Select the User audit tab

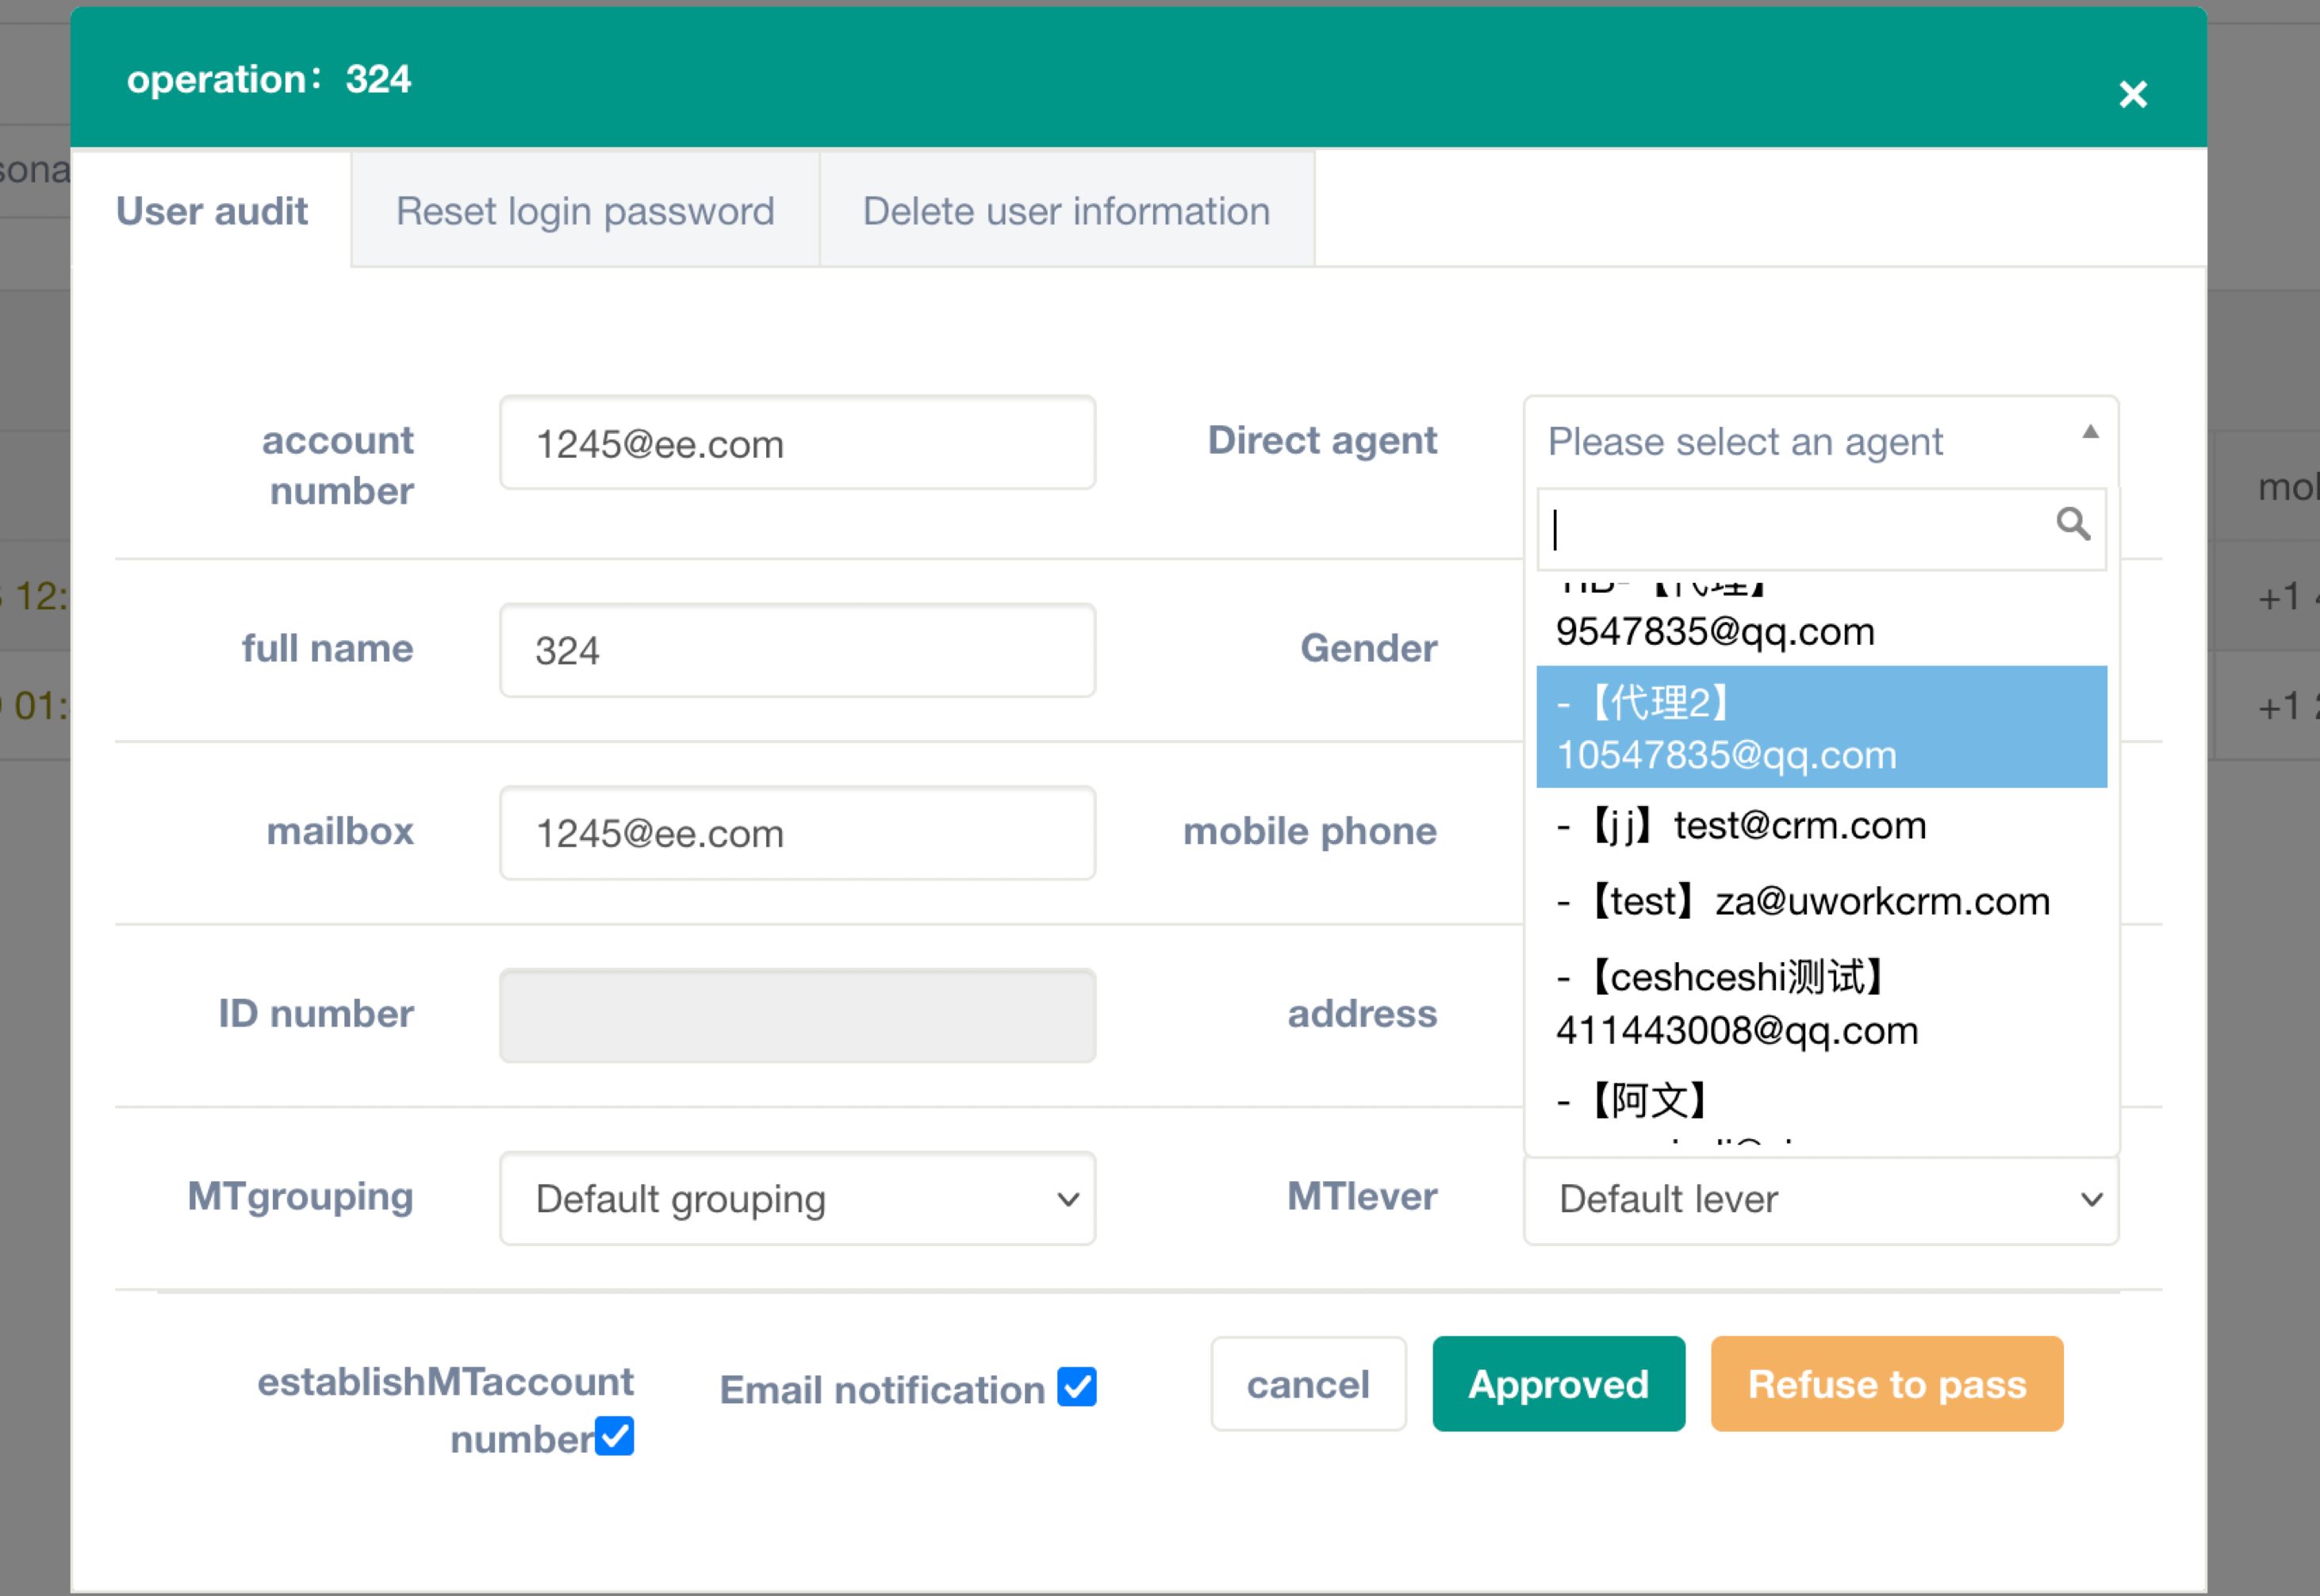click(x=212, y=211)
